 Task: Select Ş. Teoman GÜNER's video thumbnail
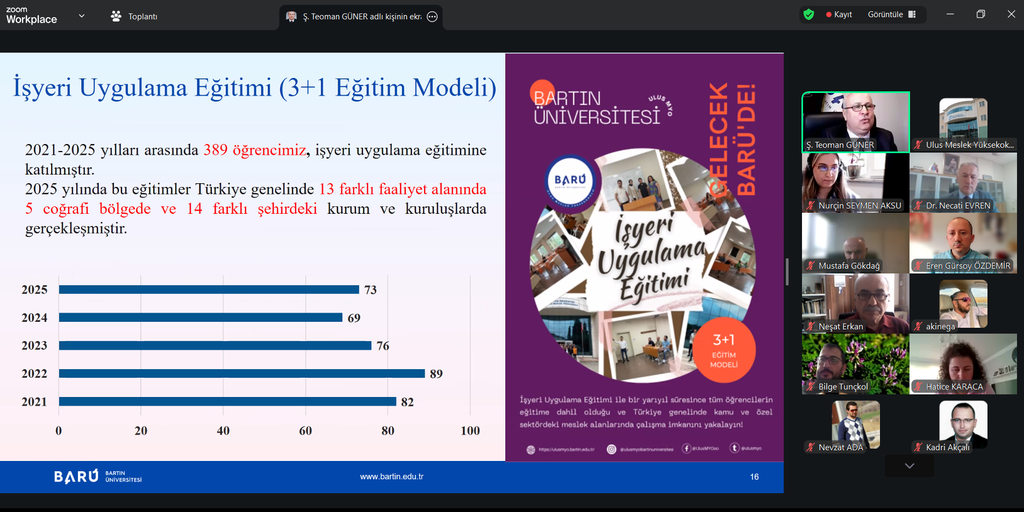[x=855, y=119]
